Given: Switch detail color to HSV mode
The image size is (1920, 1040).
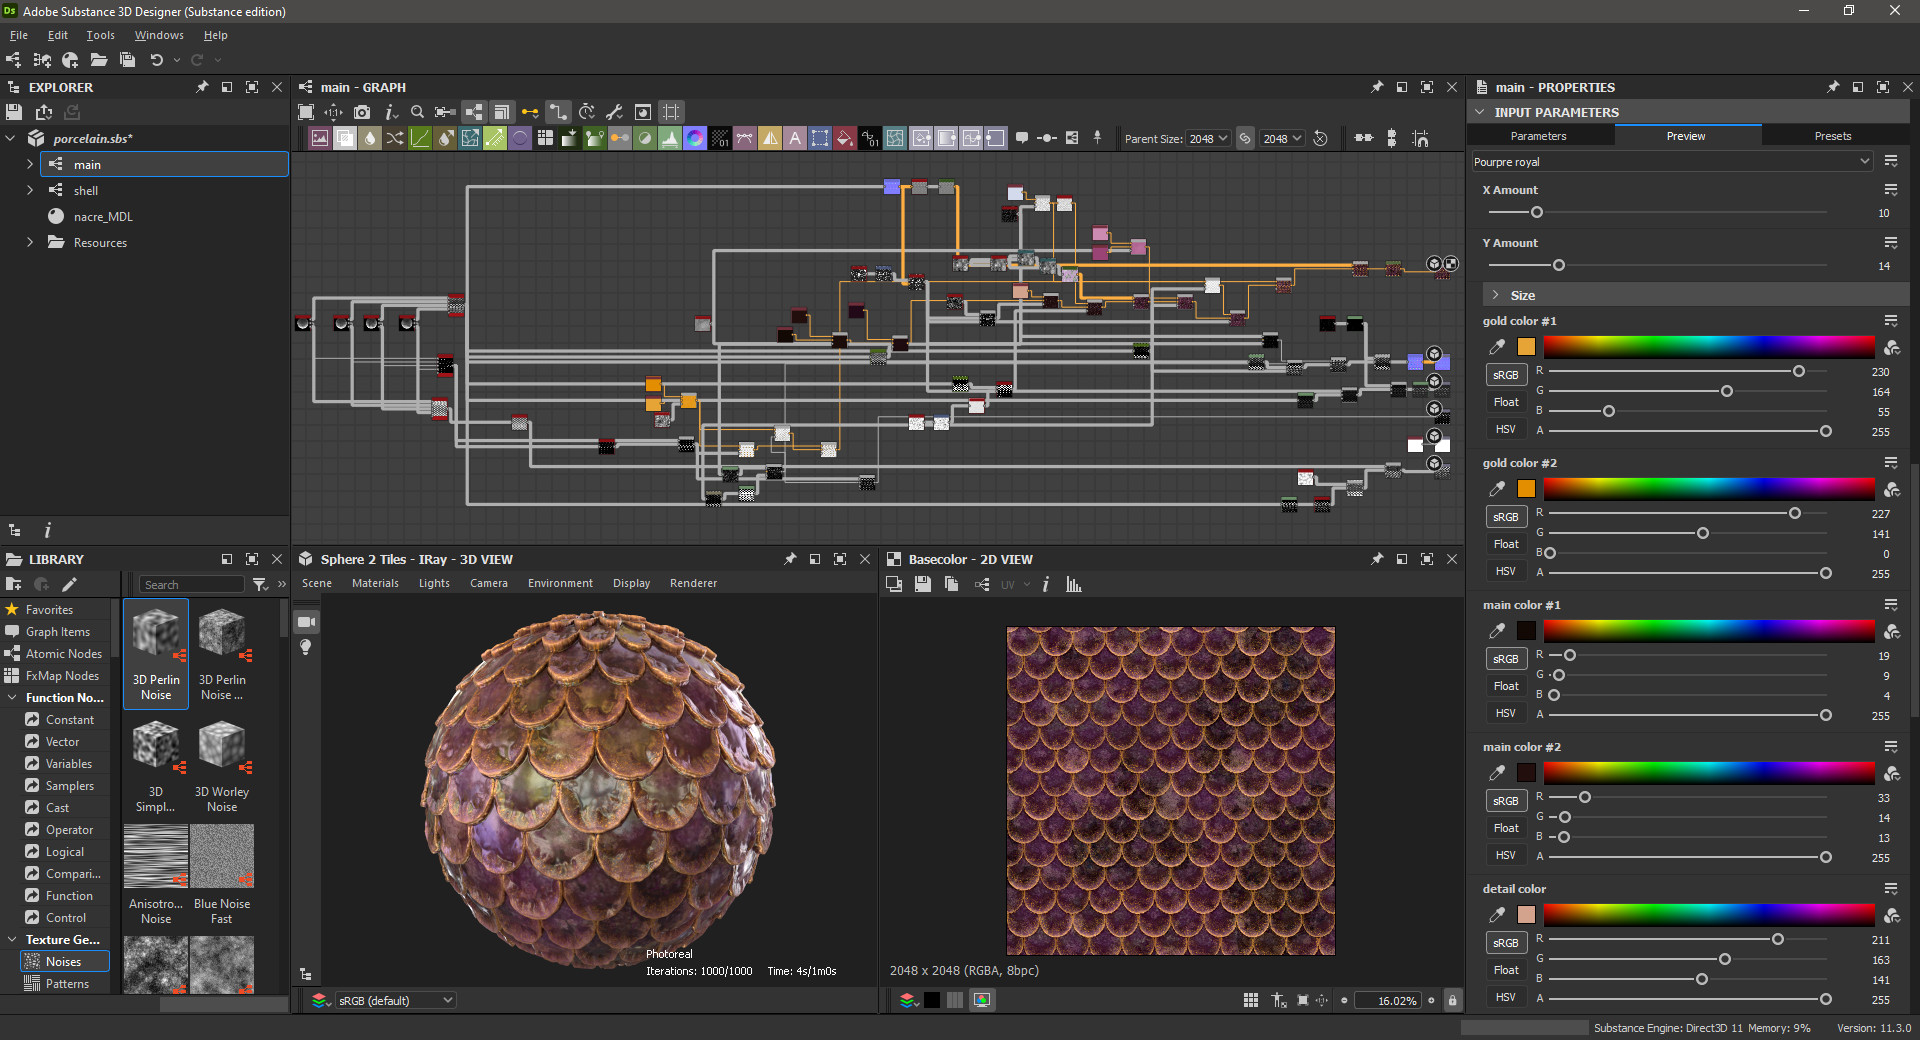Looking at the screenshot, I should 1505,997.
